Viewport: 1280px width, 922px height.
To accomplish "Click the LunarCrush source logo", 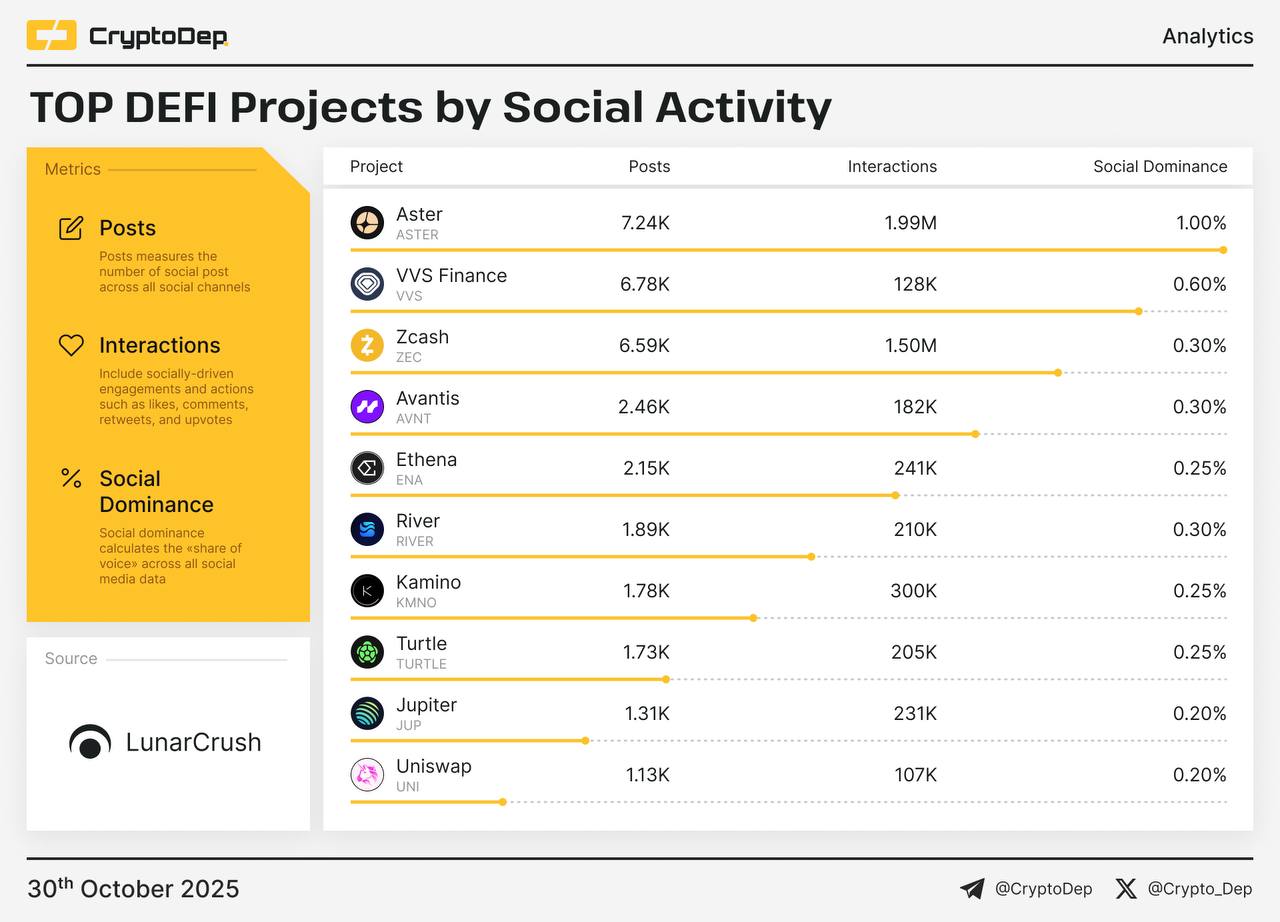I will 165,742.
